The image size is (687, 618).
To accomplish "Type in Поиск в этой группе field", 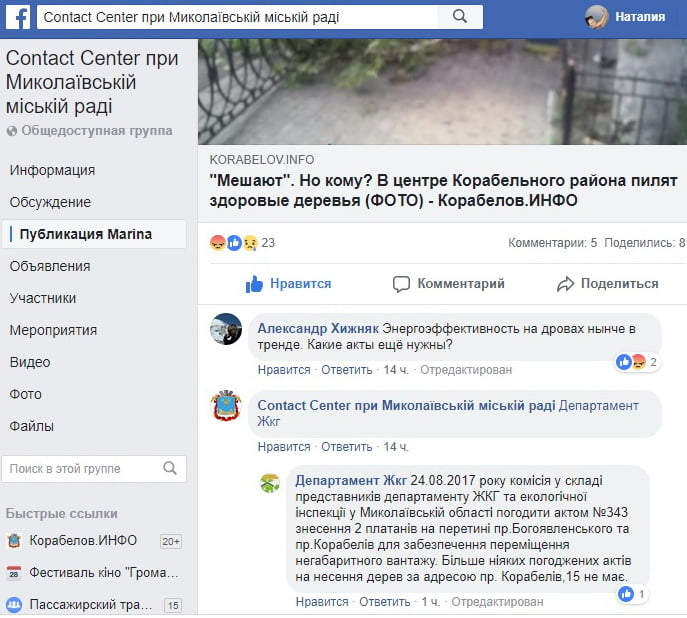I will (x=78, y=468).
